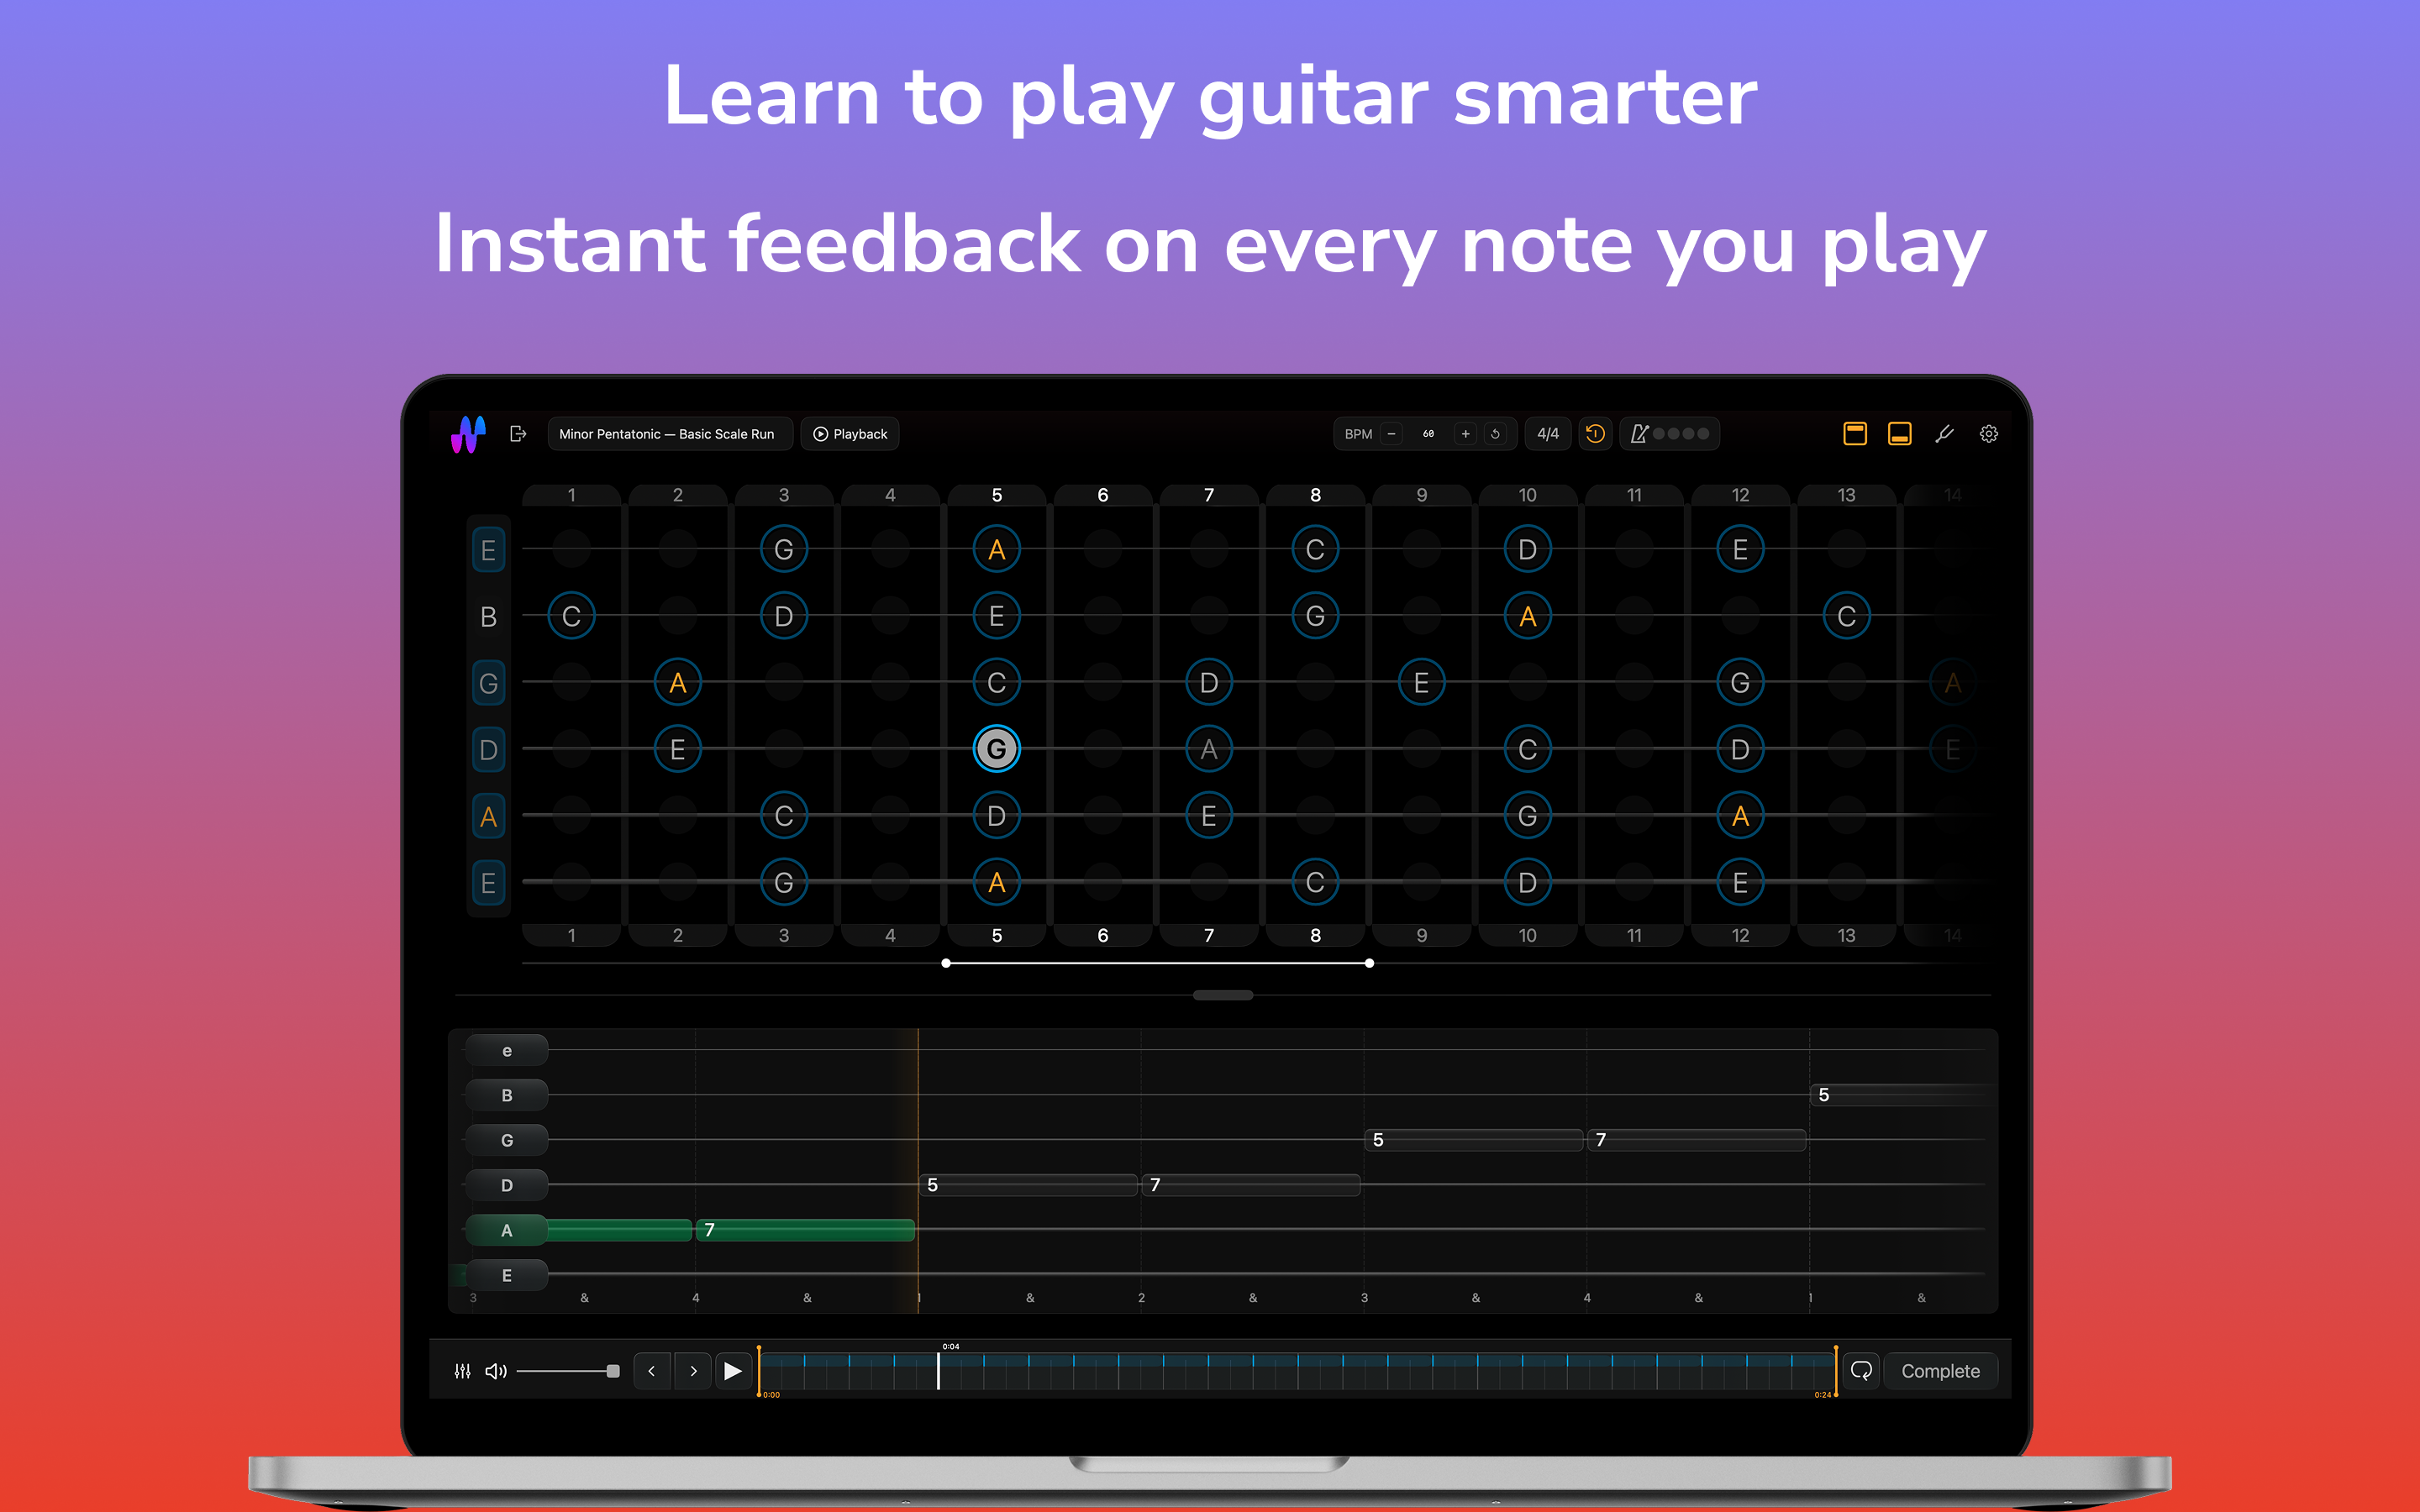Viewport: 2420px width, 1512px height.
Task: Toggle the orange A string label
Action: [x=488, y=816]
